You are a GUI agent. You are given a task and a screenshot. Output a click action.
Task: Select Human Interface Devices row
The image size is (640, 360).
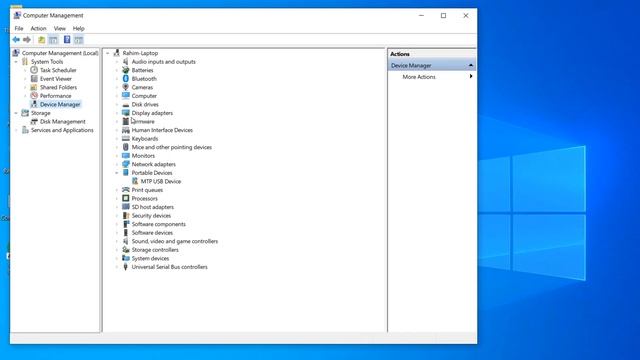click(162, 130)
